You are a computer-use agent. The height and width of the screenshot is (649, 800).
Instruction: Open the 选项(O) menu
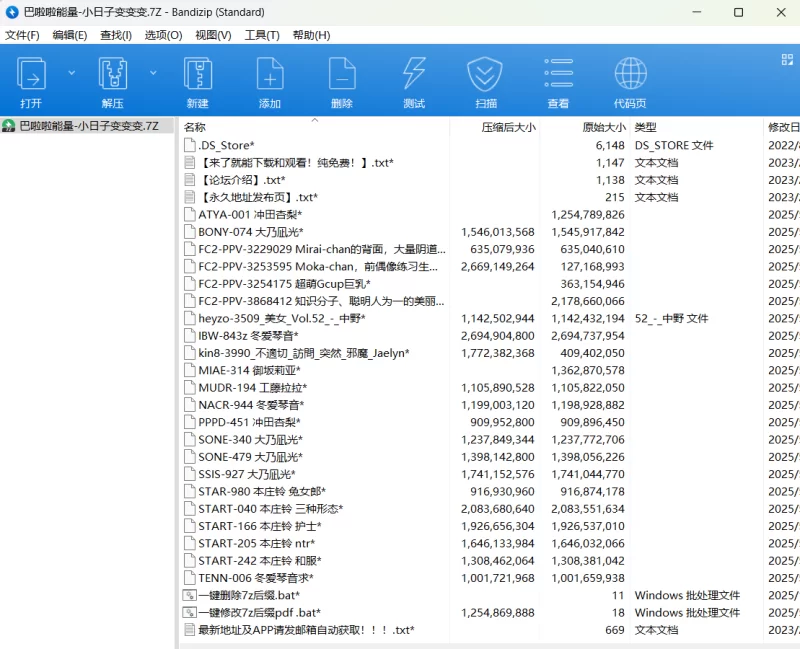(163, 35)
